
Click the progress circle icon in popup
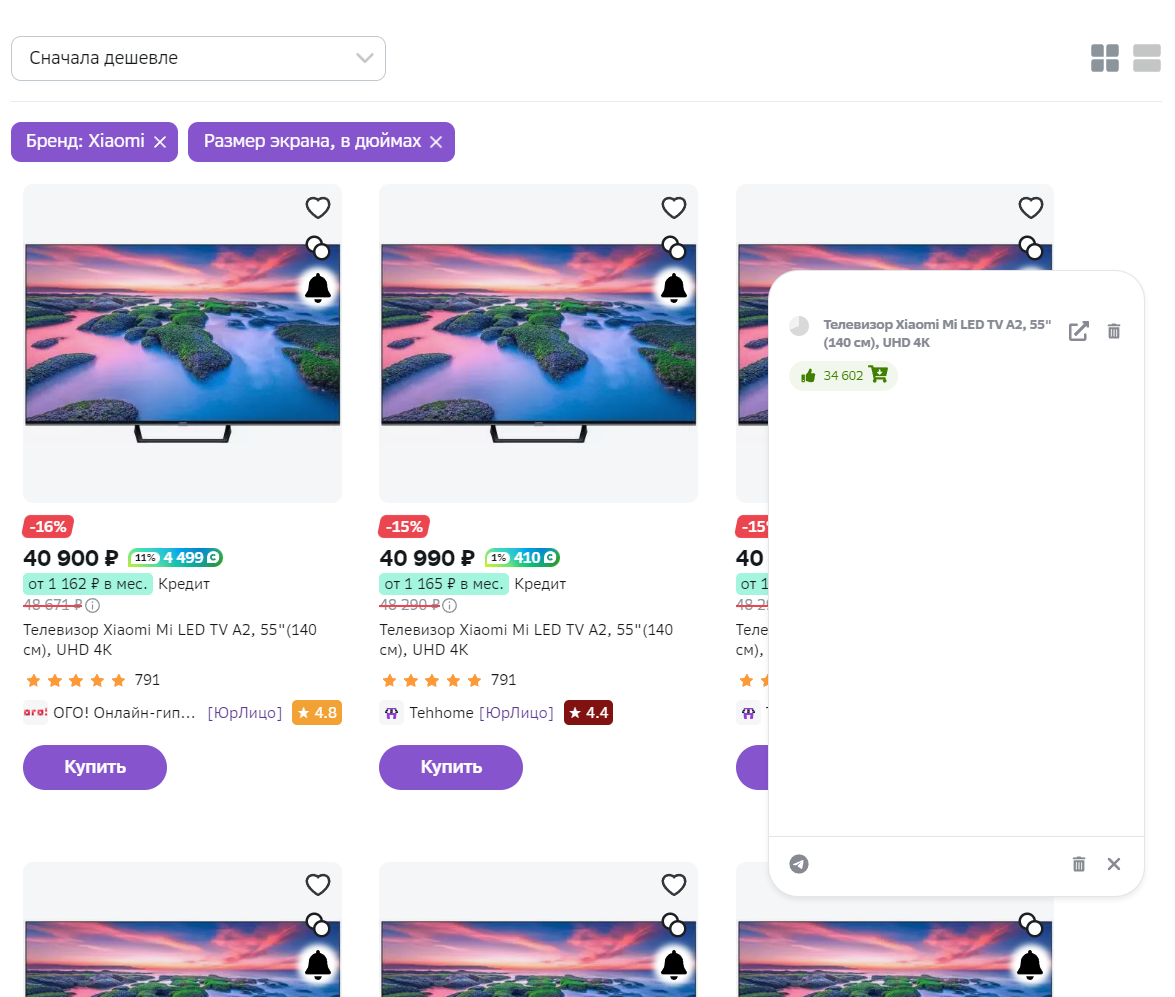click(800, 325)
